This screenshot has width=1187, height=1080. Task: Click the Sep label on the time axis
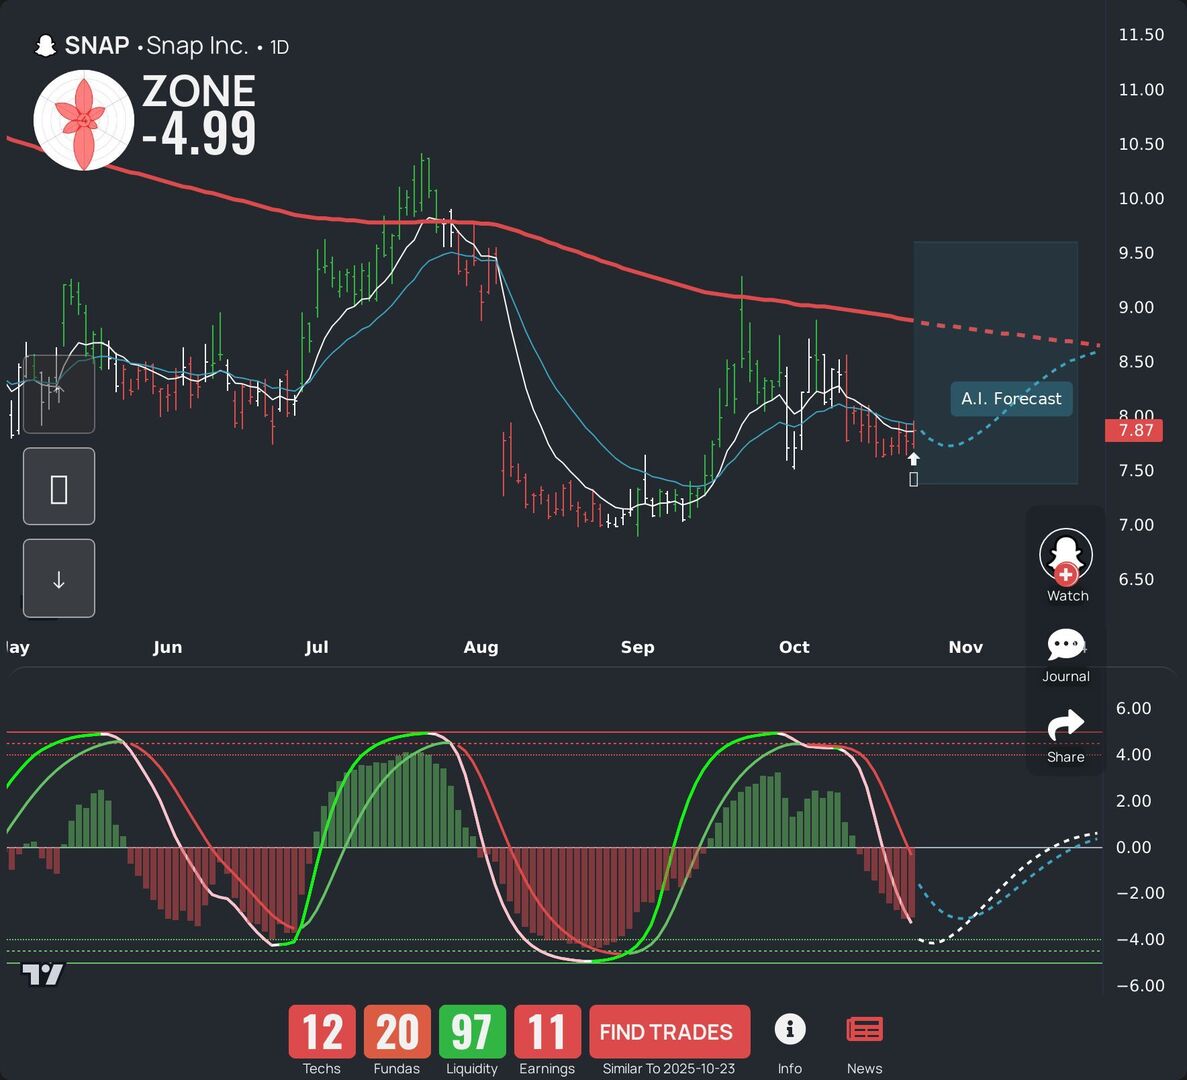pos(637,647)
